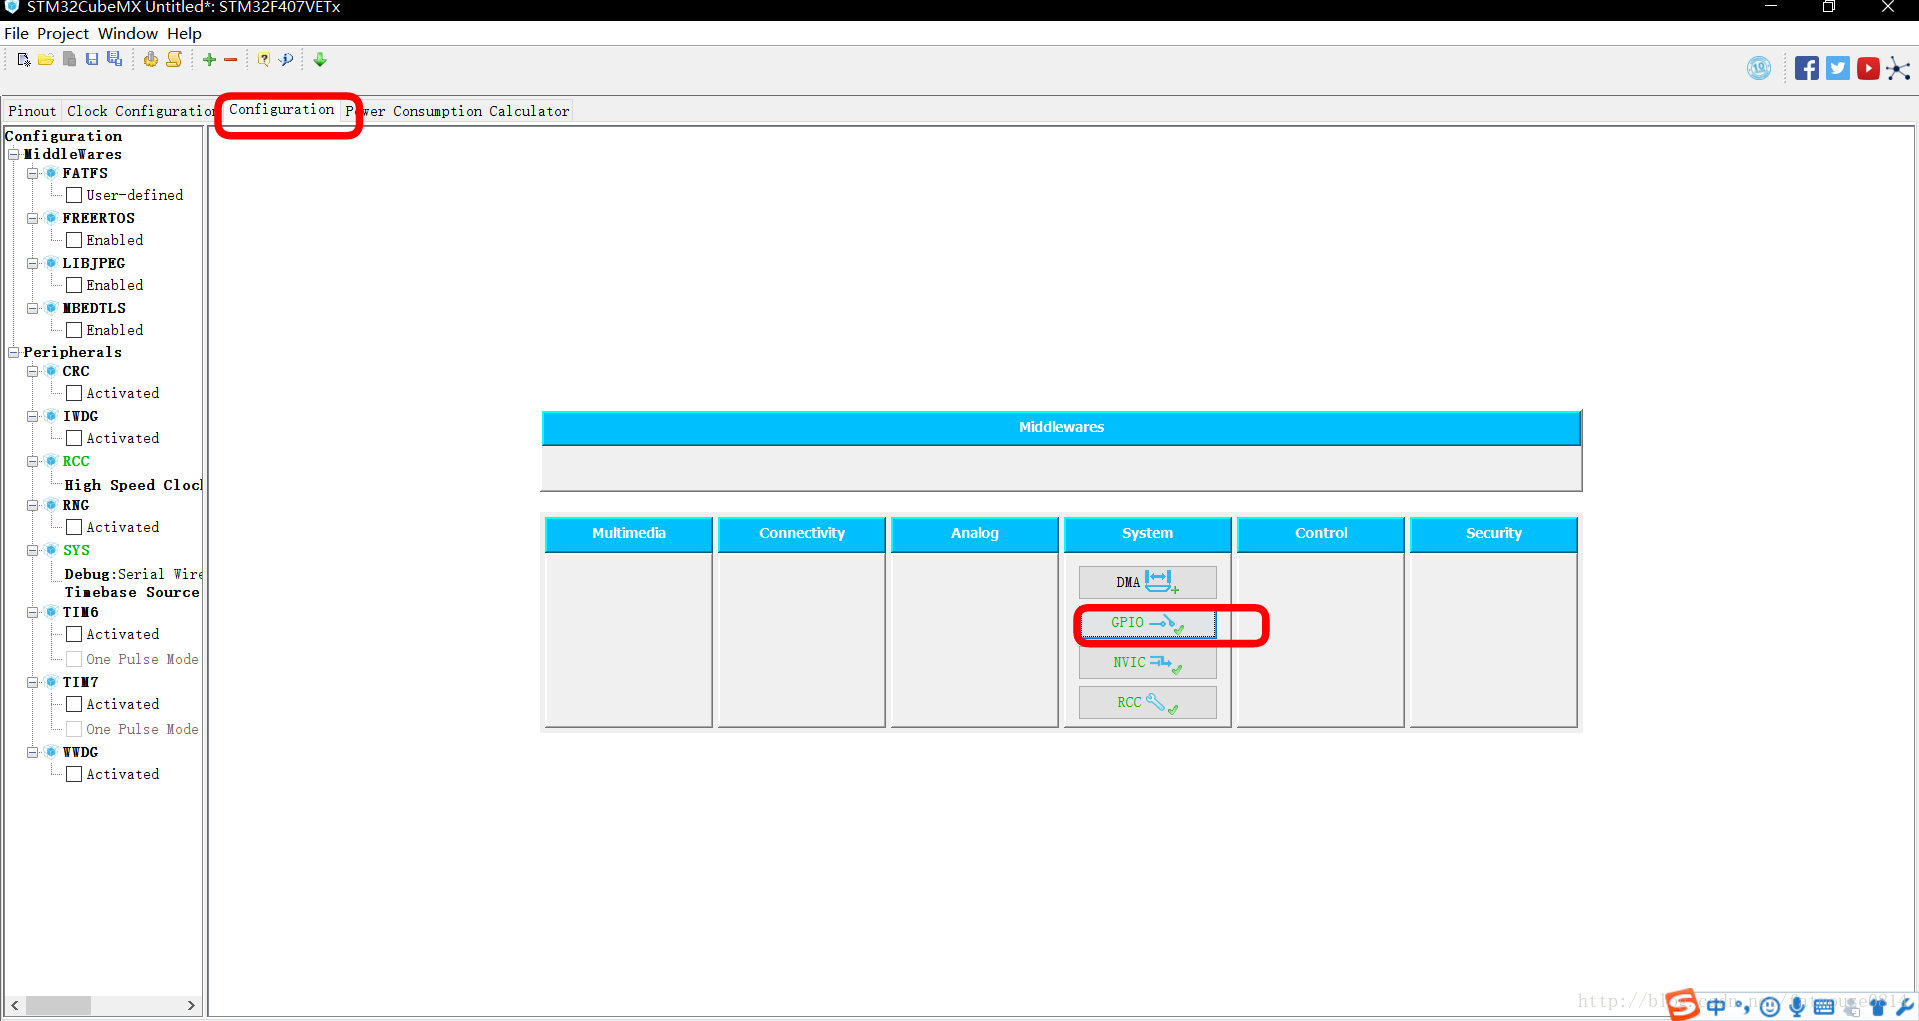Switch Chinese/English mode in the IME bar
This screenshot has width=1919, height=1021.
pyautogui.click(x=1716, y=1006)
